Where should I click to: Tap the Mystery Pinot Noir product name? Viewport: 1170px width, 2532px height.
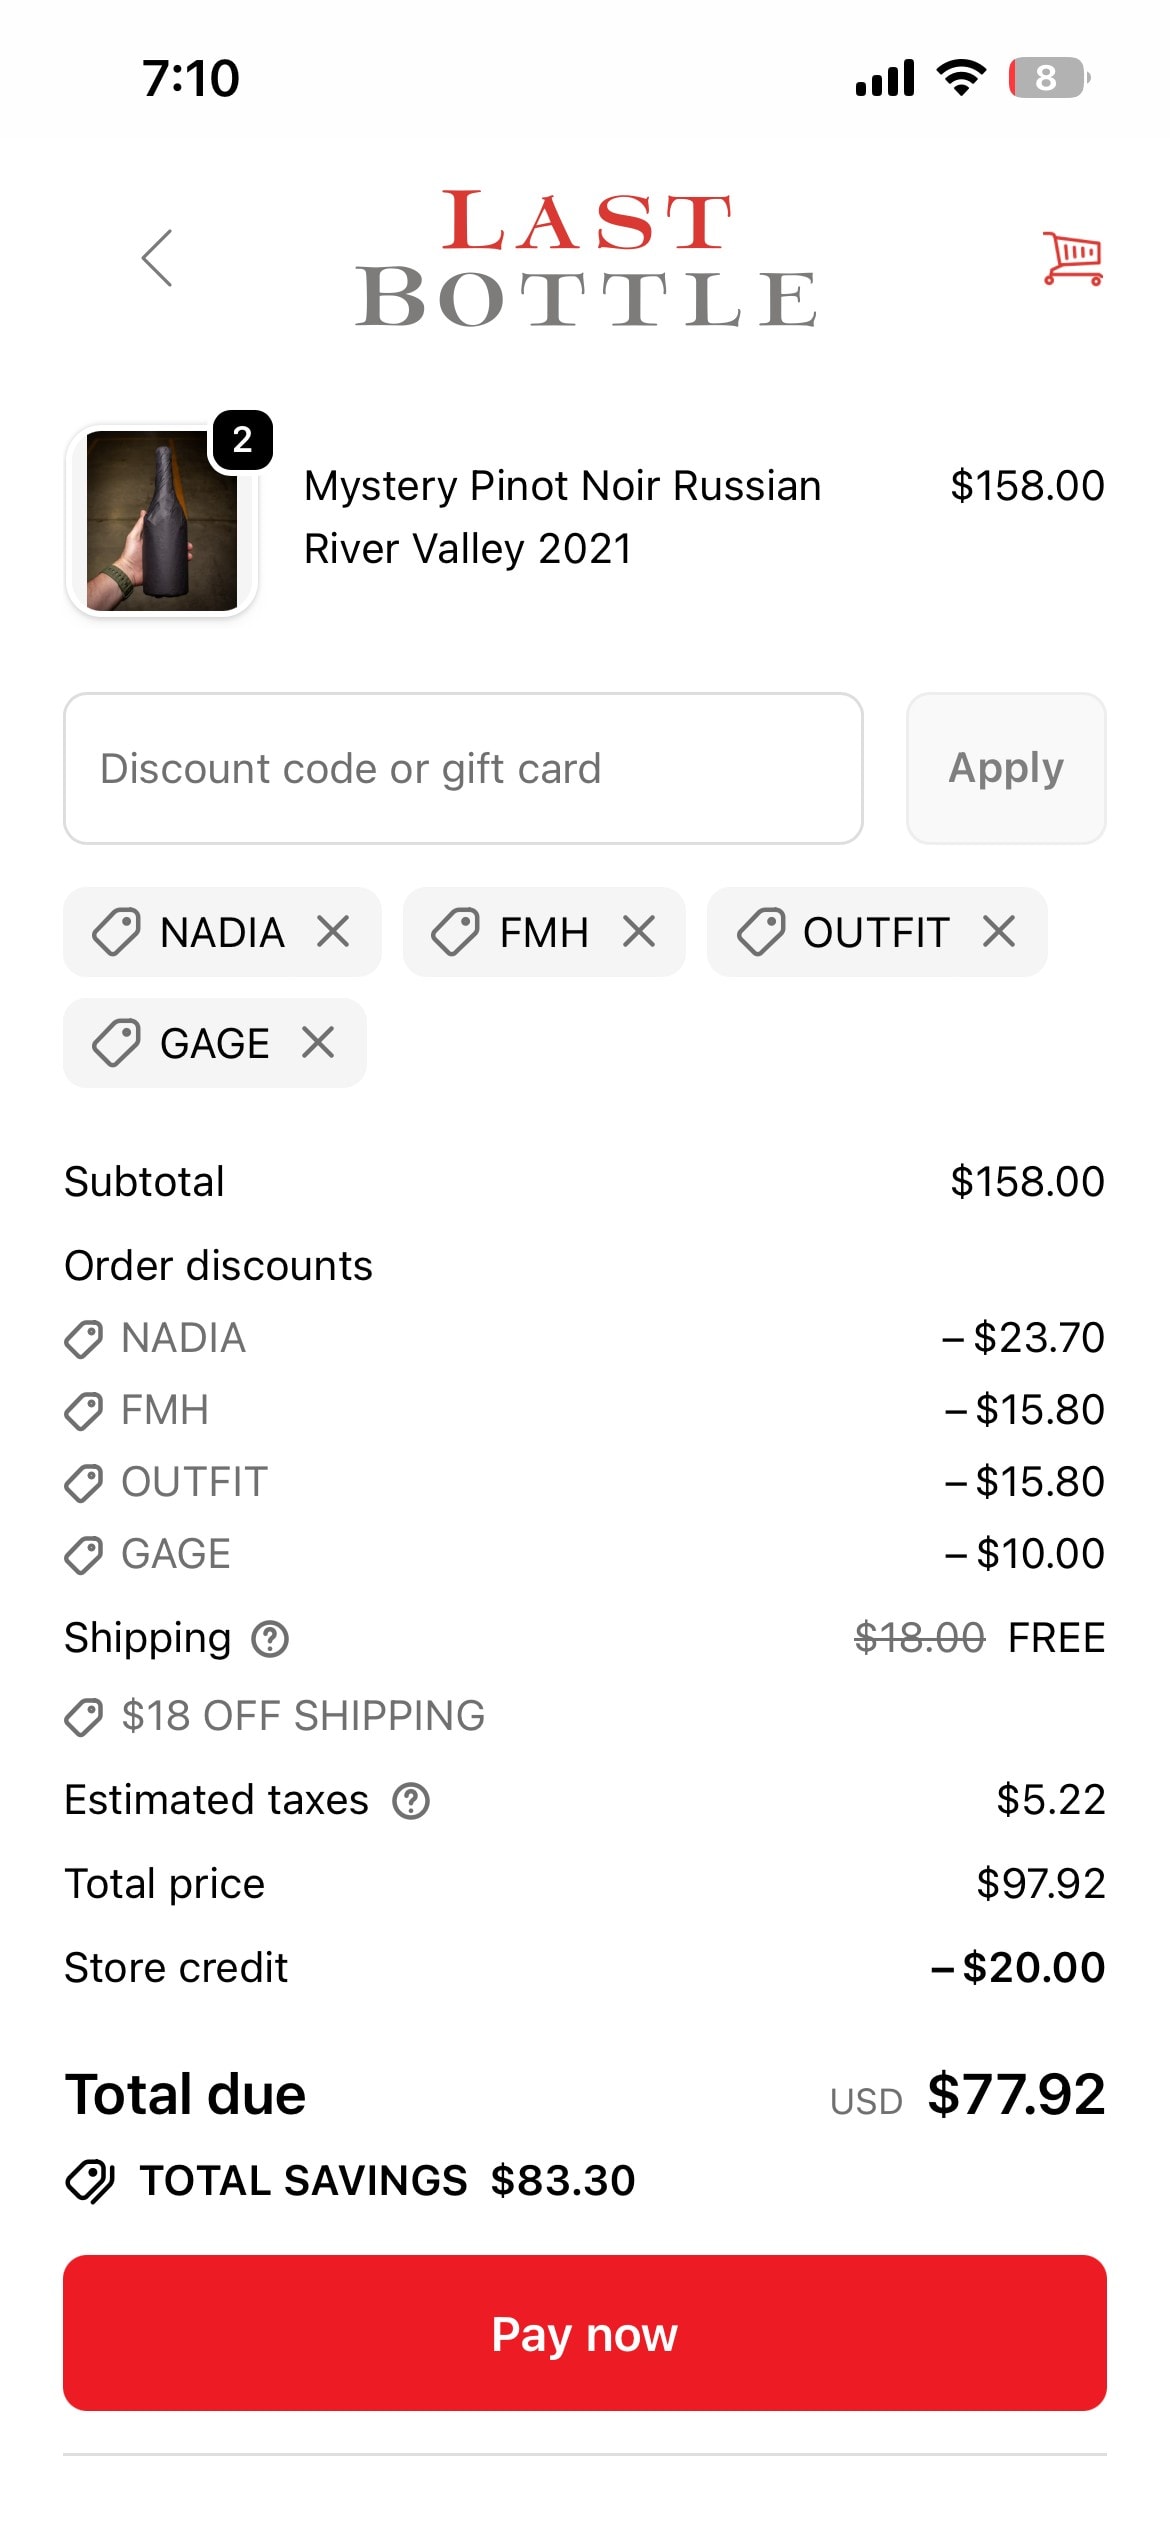coord(562,517)
